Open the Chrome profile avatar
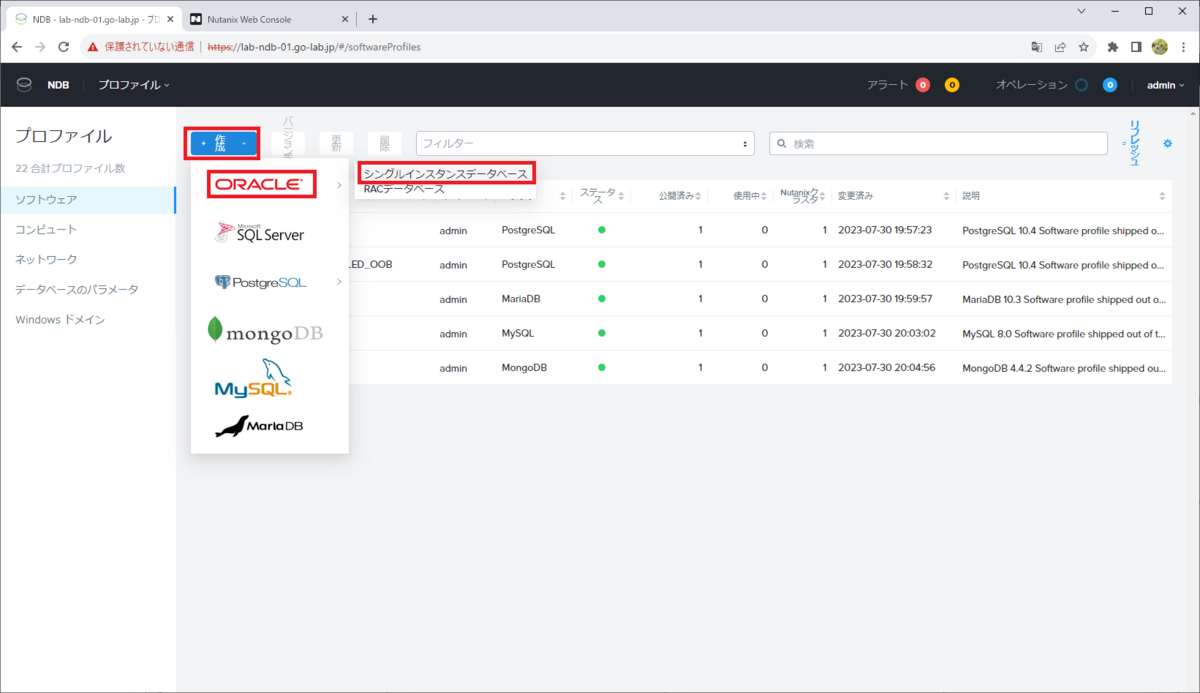The image size is (1200, 693). click(1160, 47)
